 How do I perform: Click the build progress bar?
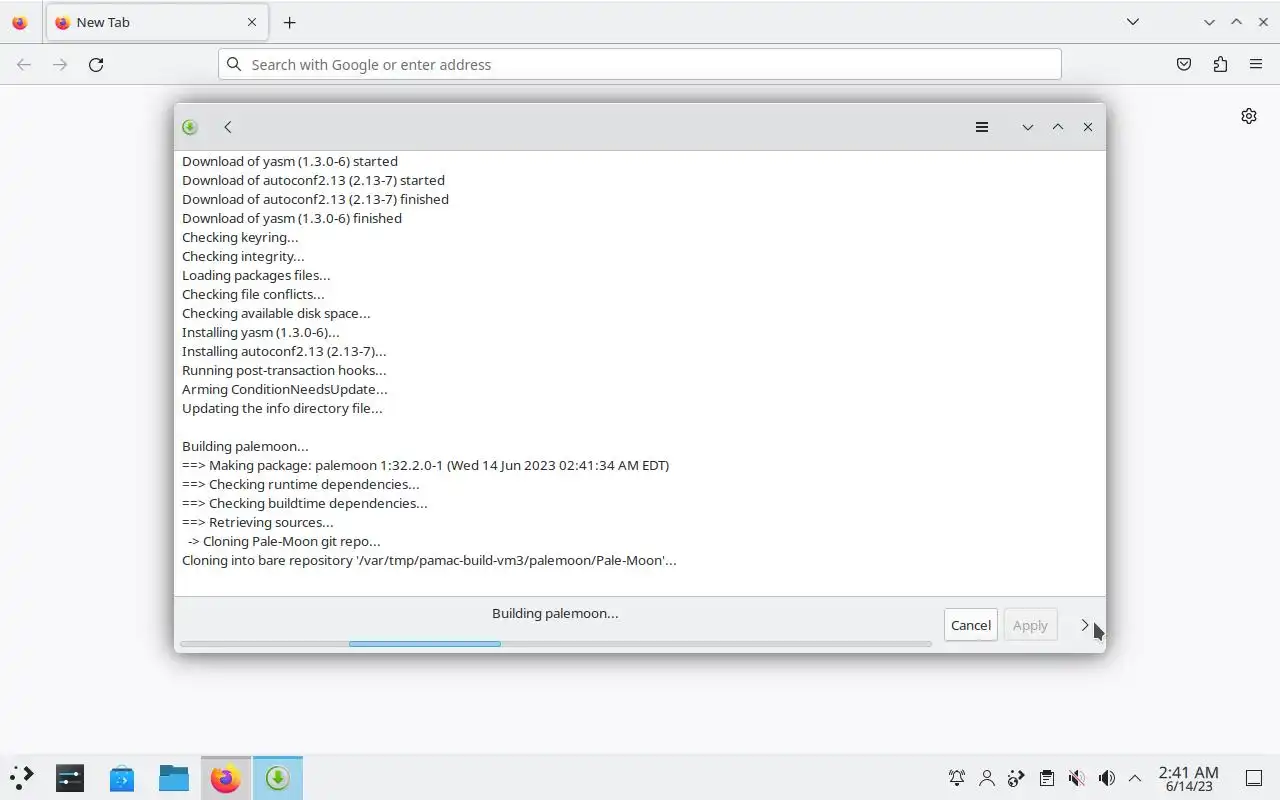(x=556, y=644)
